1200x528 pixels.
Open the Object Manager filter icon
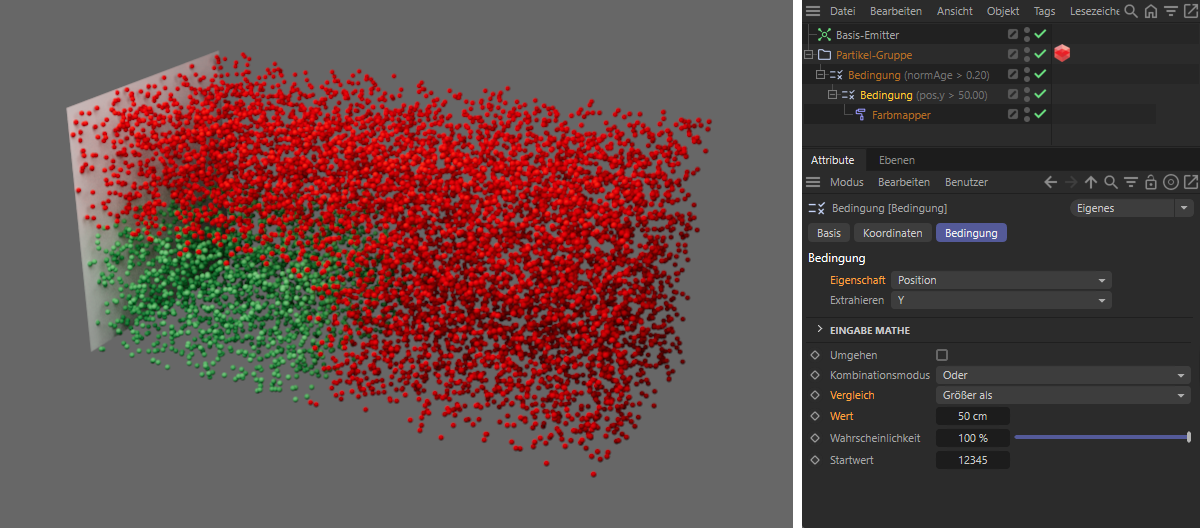coord(1171,11)
